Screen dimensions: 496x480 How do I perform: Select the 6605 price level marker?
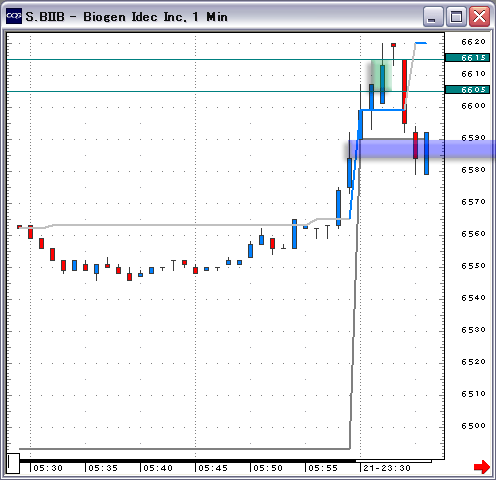pos(467,90)
